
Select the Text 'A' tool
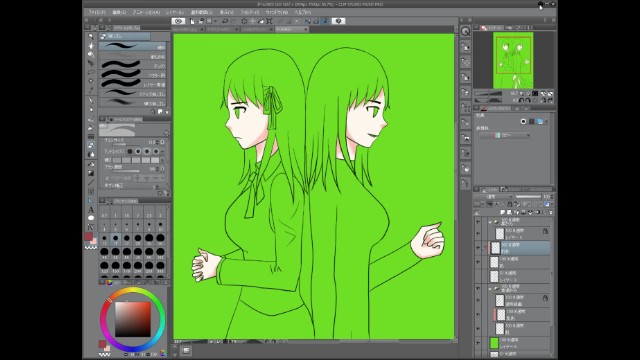[91, 209]
